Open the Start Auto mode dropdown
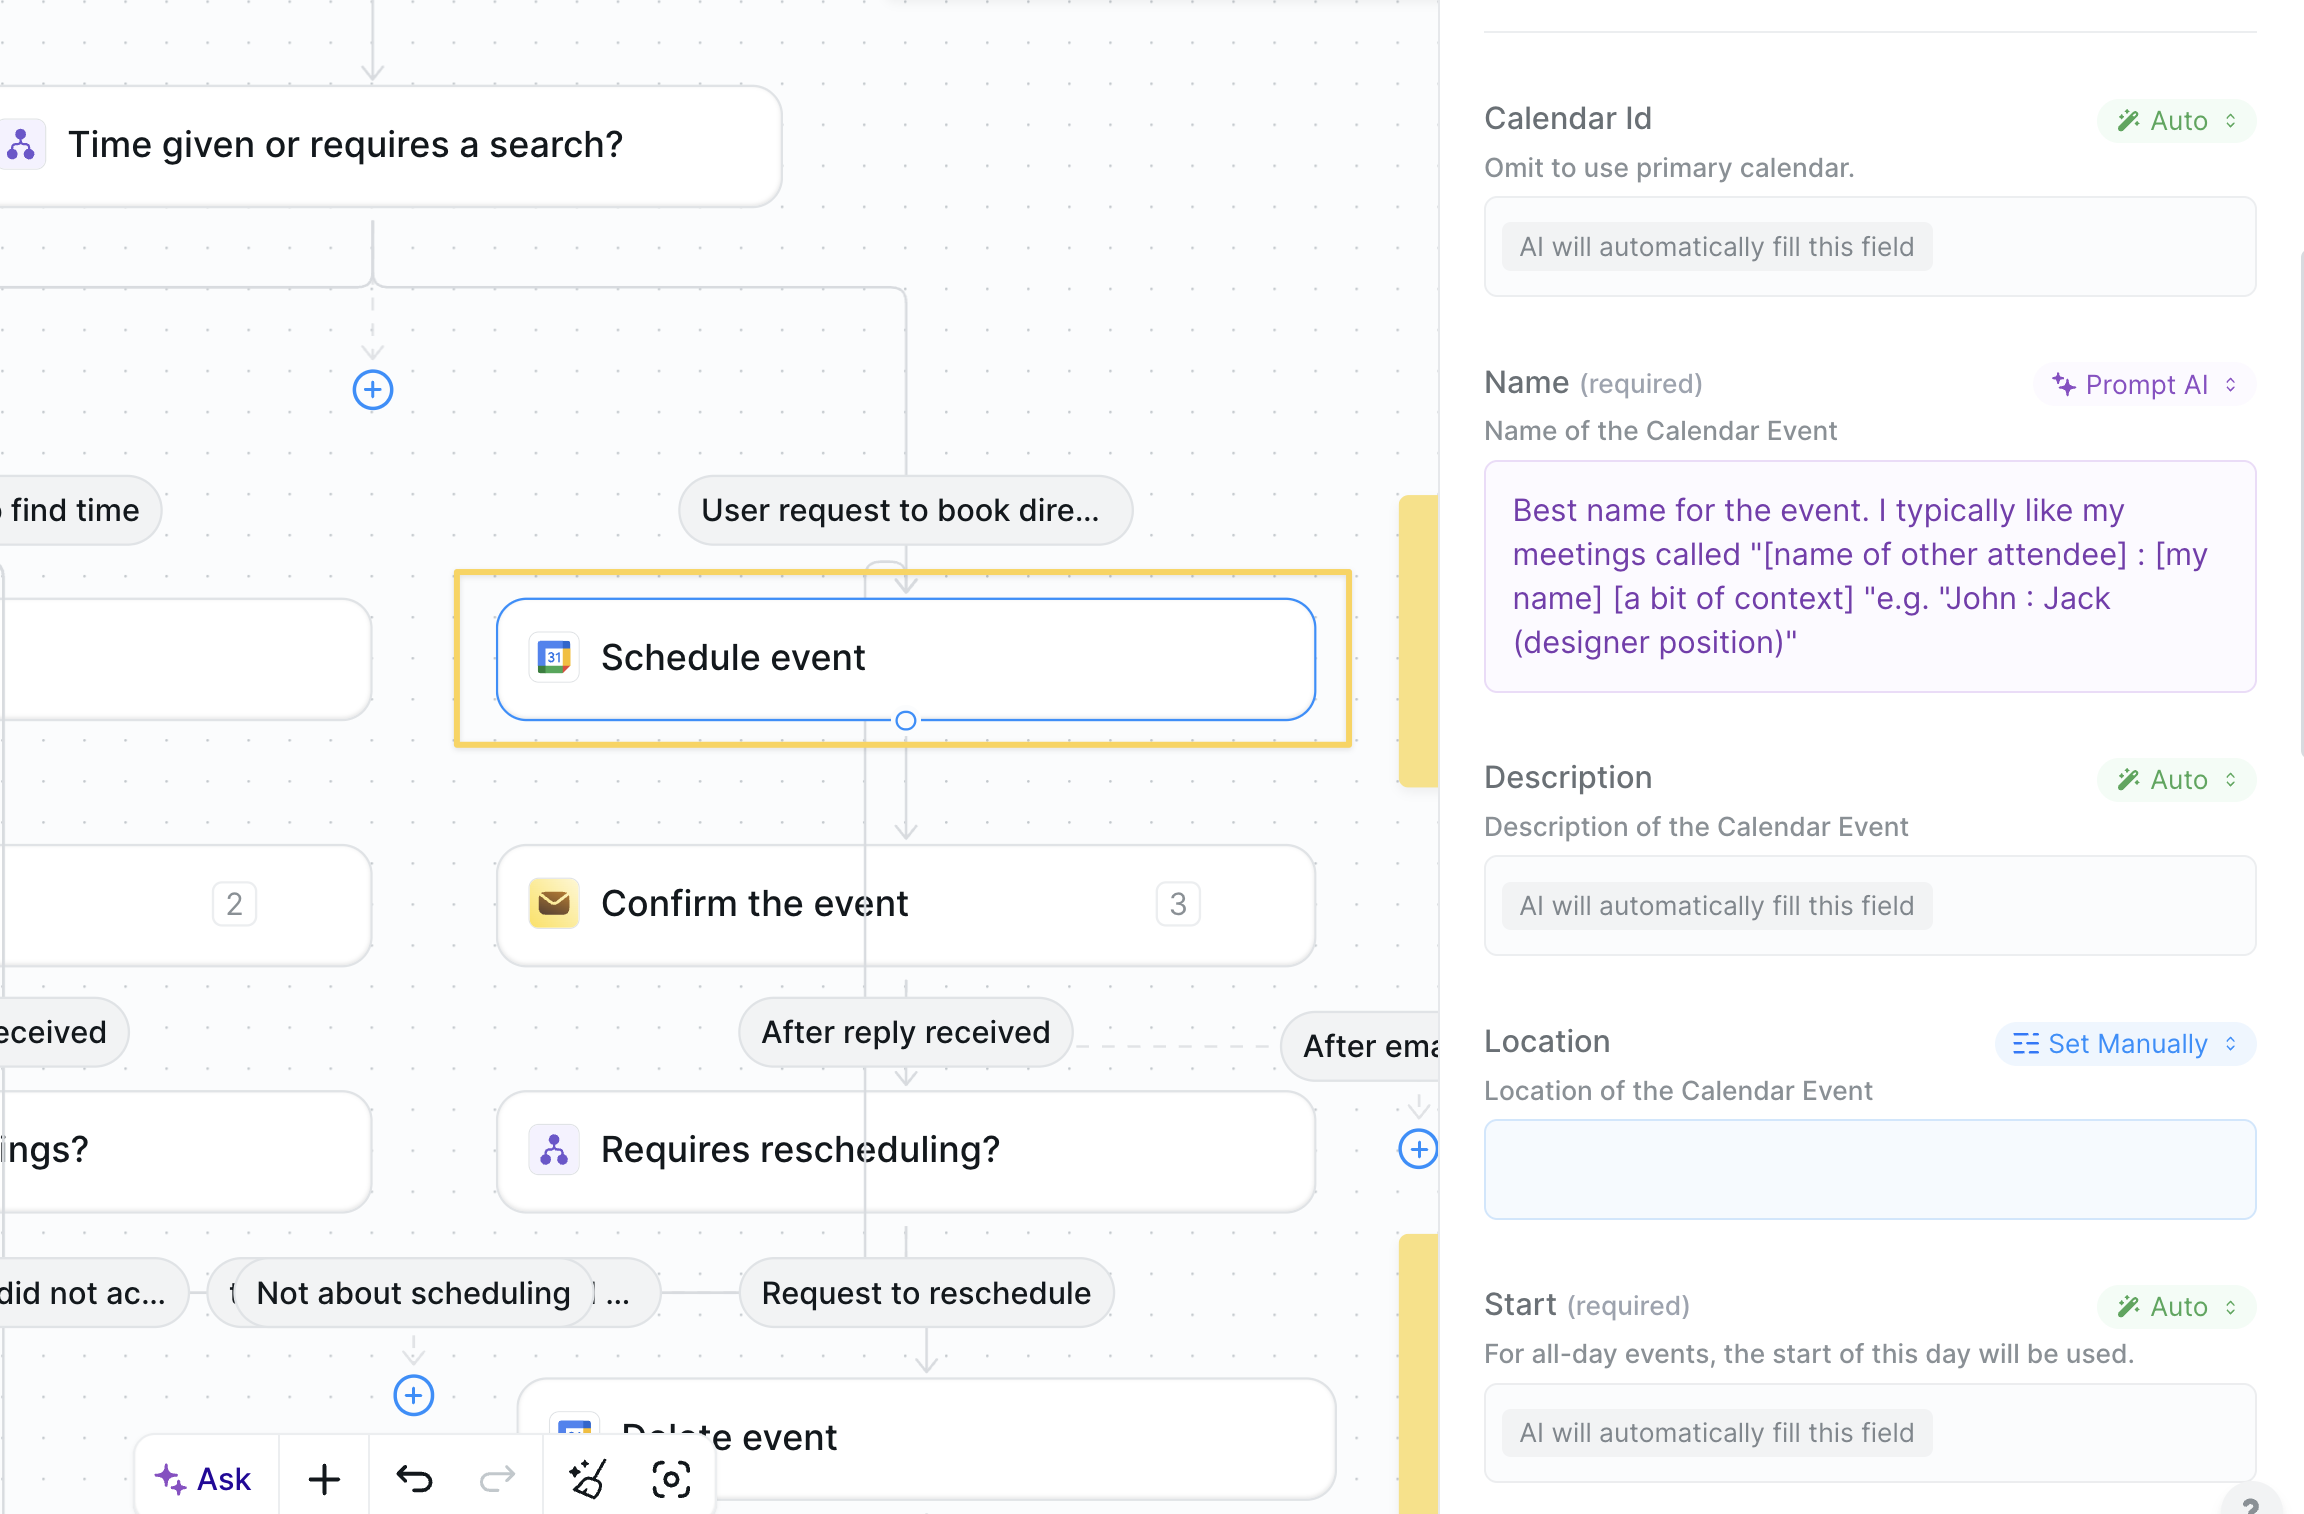2304x1514 pixels. click(2176, 1307)
